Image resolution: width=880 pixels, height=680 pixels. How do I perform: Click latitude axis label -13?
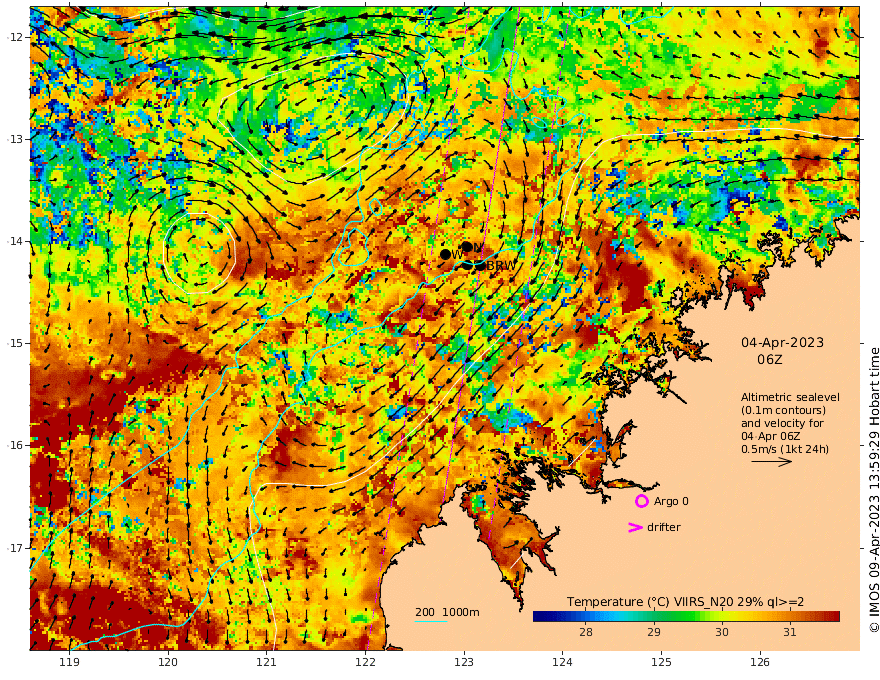[x=15, y=139]
